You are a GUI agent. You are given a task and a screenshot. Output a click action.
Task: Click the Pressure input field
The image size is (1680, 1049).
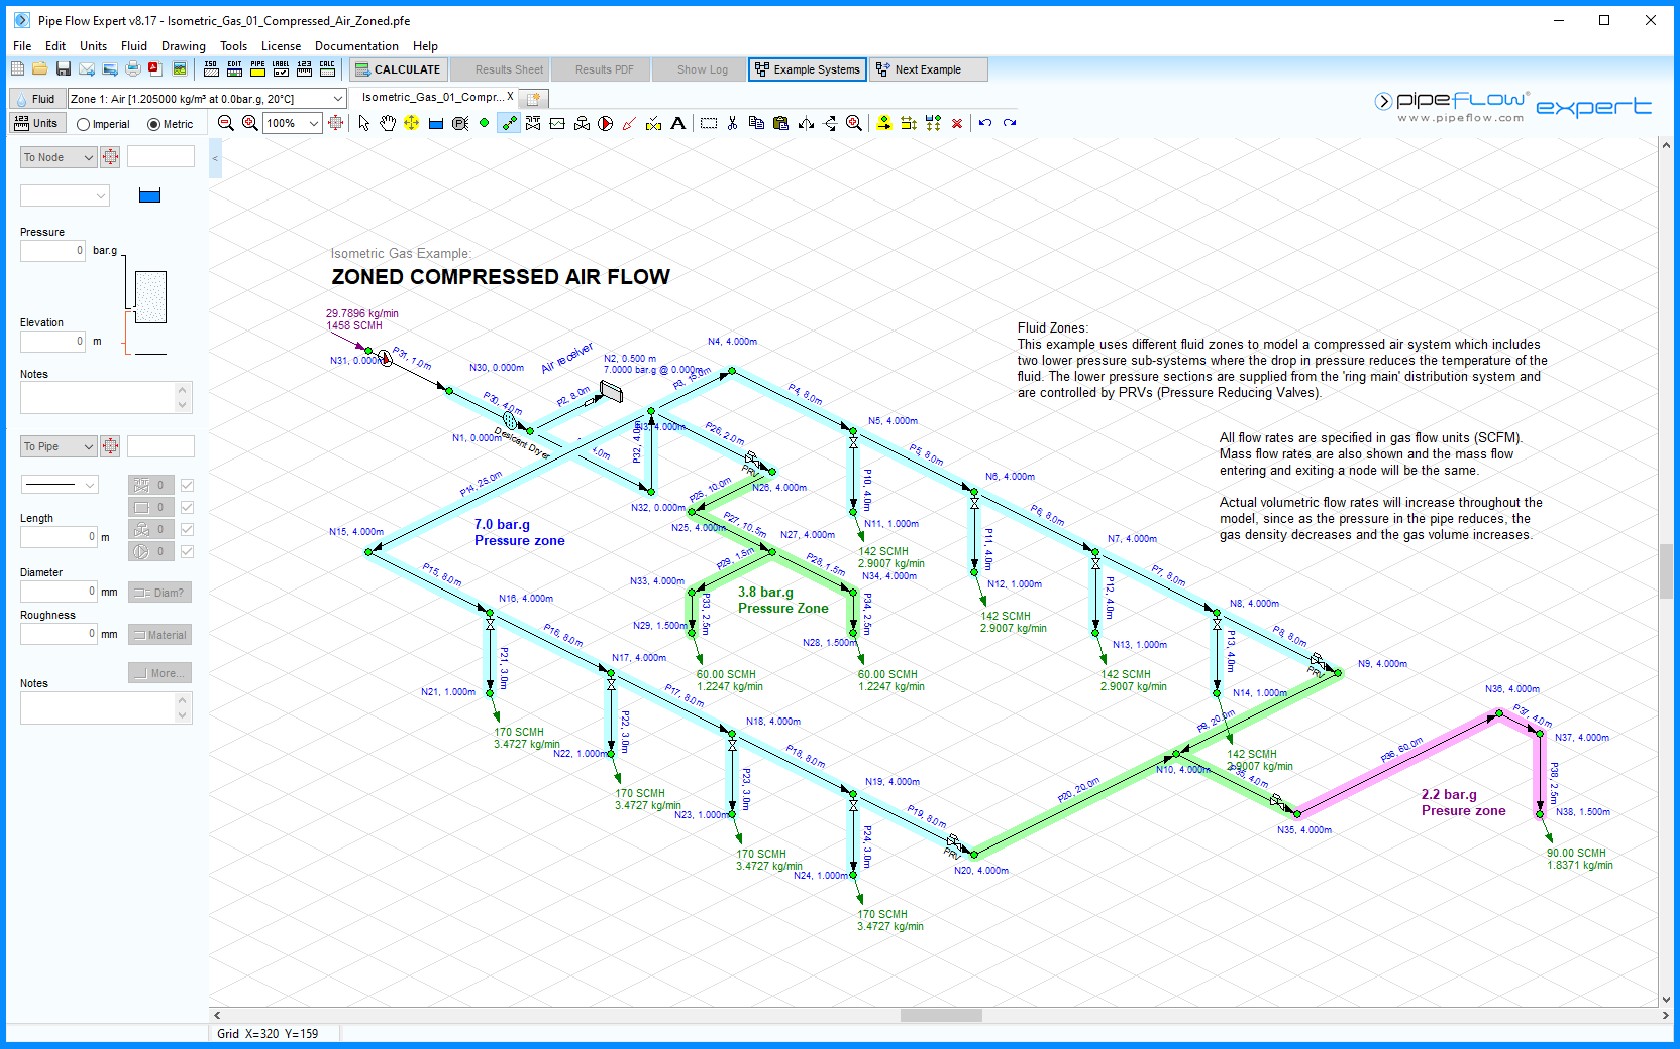(x=53, y=251)
